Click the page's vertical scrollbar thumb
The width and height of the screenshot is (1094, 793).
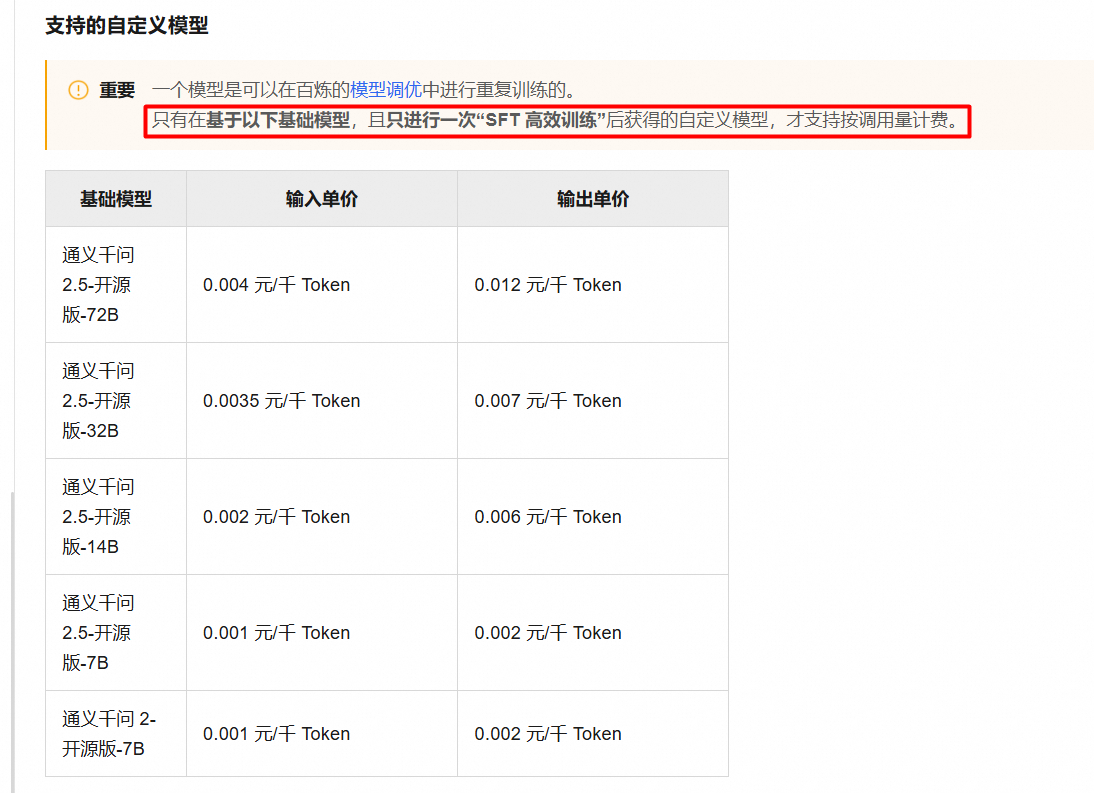pyautogui.click(x=12, y=642)
